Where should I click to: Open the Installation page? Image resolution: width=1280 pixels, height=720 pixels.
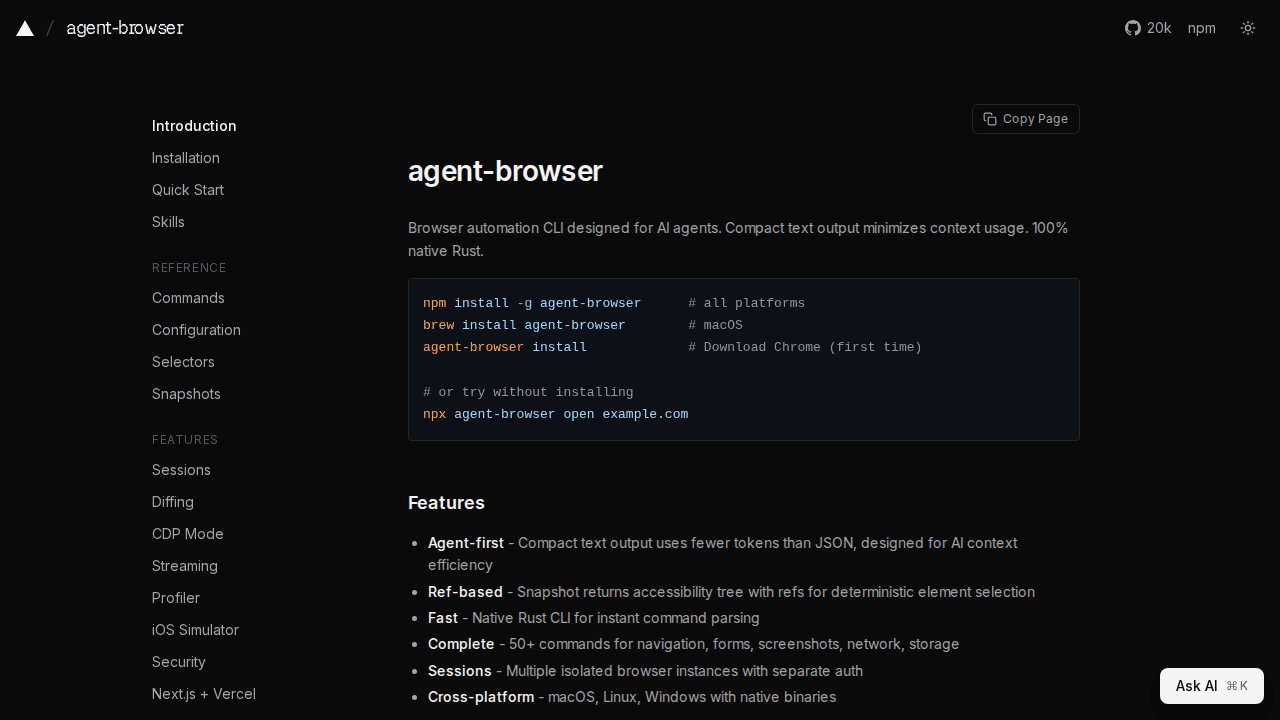[x=186, y=158]
